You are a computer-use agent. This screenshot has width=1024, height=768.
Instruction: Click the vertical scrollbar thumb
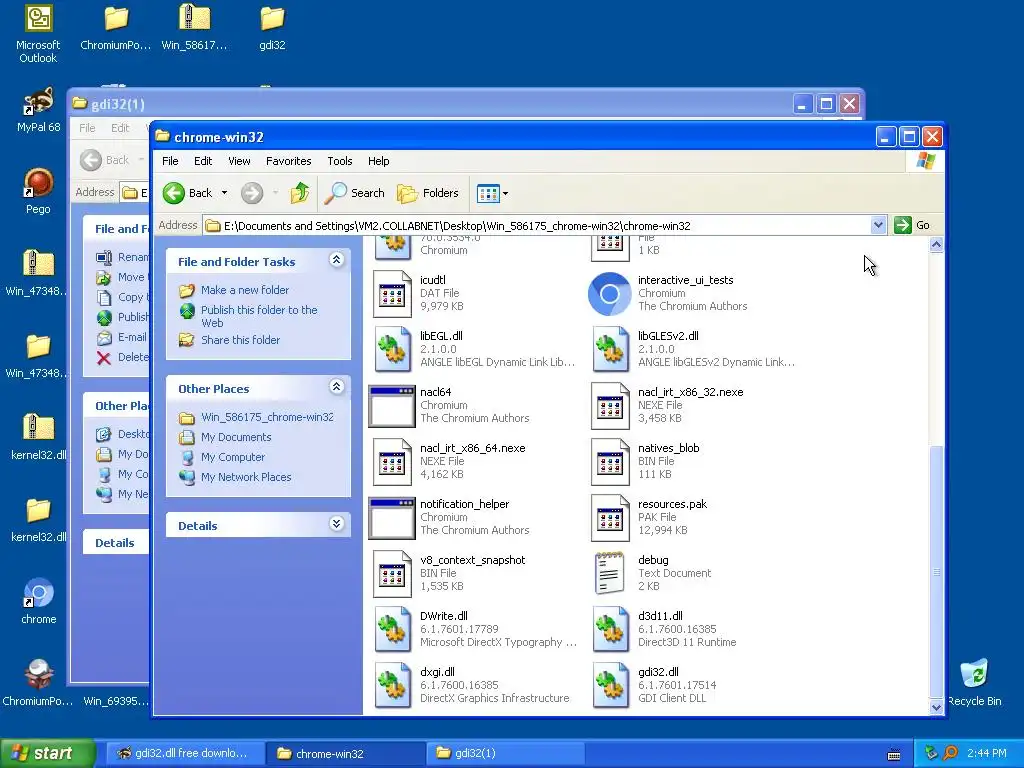tap(936, 572)
